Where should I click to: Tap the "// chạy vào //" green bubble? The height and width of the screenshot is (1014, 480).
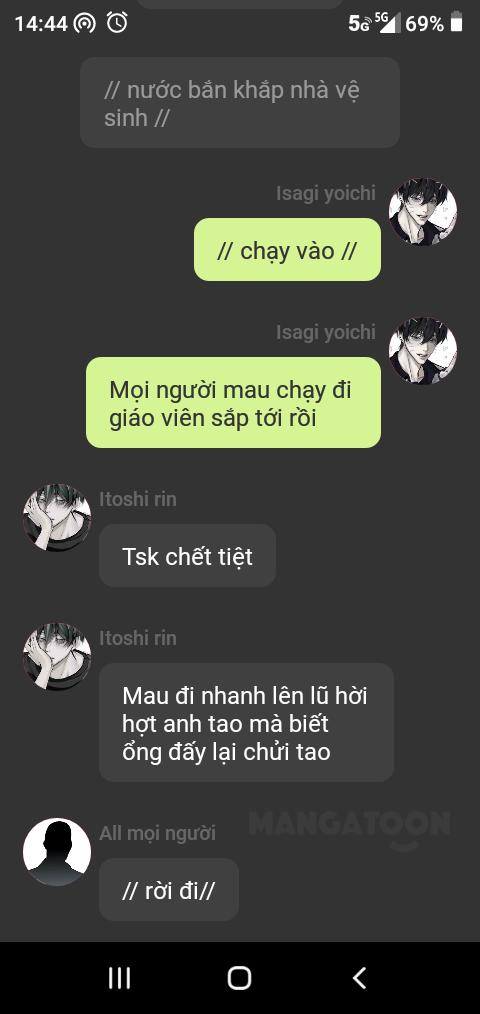(287, 250)
